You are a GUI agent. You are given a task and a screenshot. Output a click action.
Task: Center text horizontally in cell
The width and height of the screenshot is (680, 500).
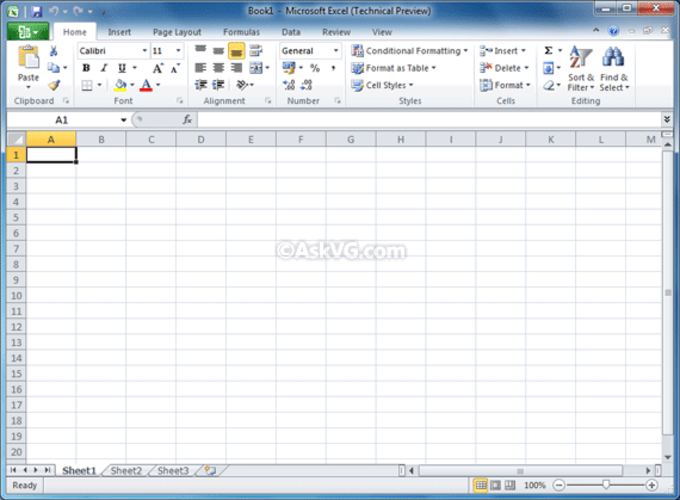pos(219,68)
